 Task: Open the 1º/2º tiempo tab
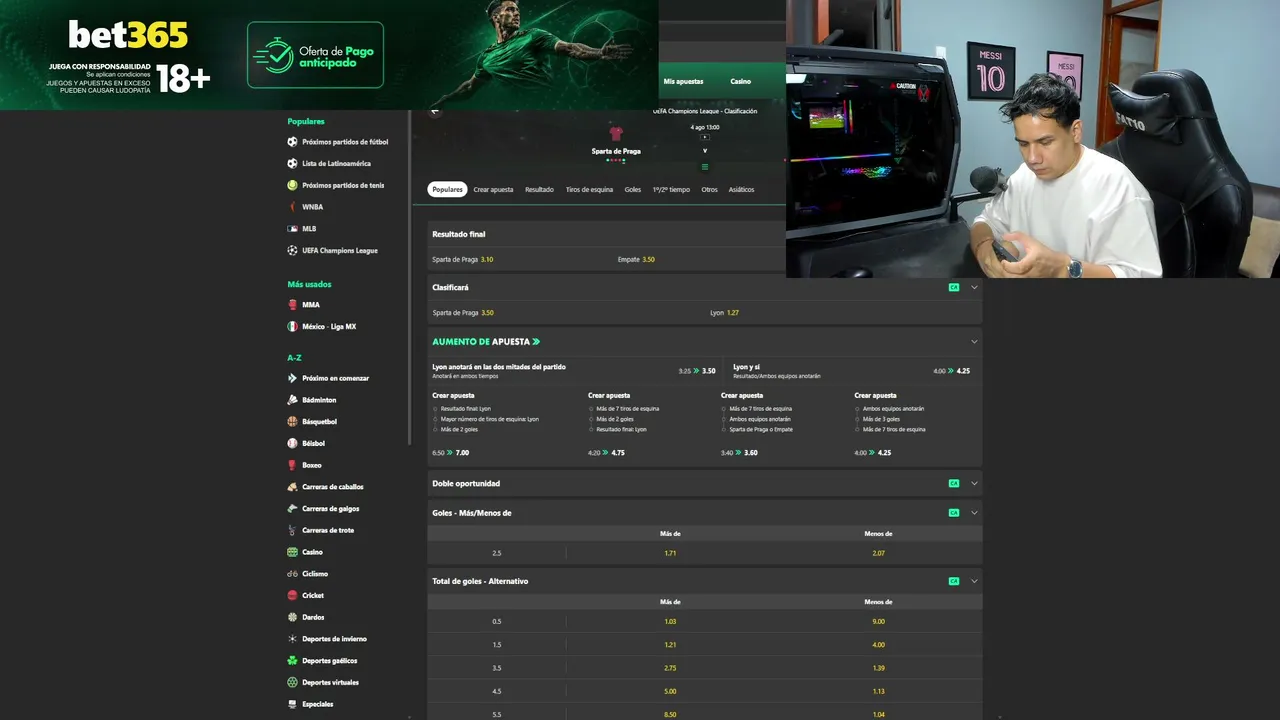(x=671, y=189)
